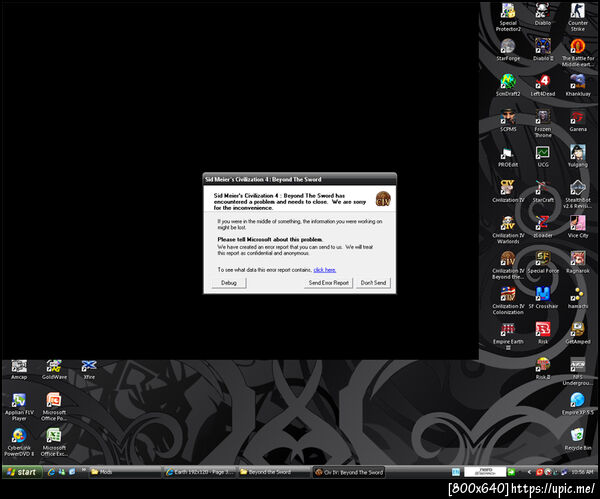Select the Garena desktop shortcut
600x499 pixels.
coord(577,121)
